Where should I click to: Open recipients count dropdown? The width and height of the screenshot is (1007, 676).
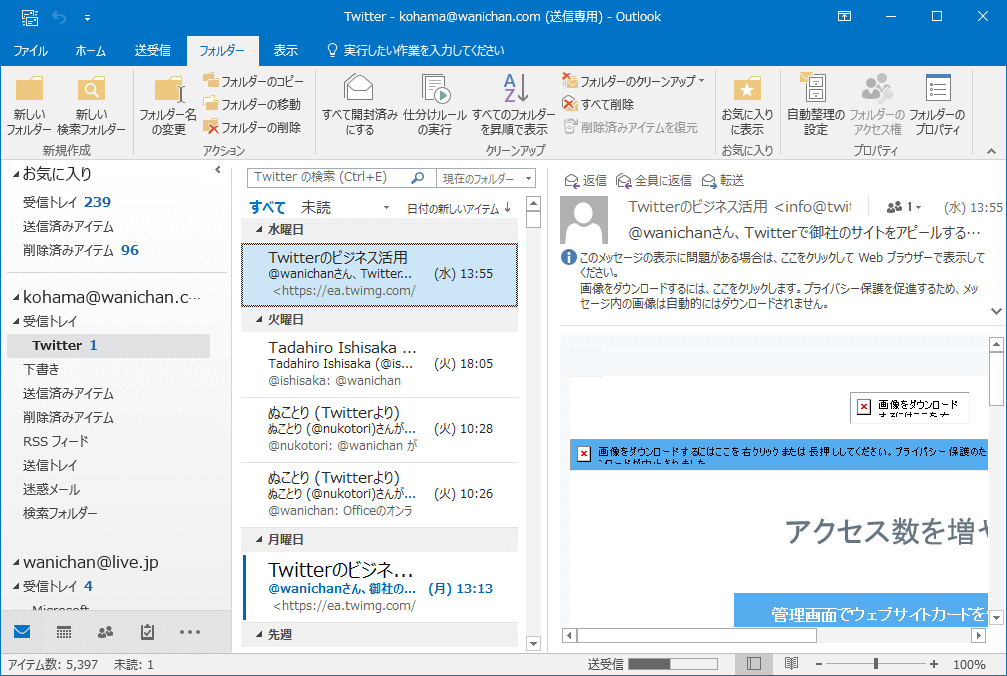[904, 207]
